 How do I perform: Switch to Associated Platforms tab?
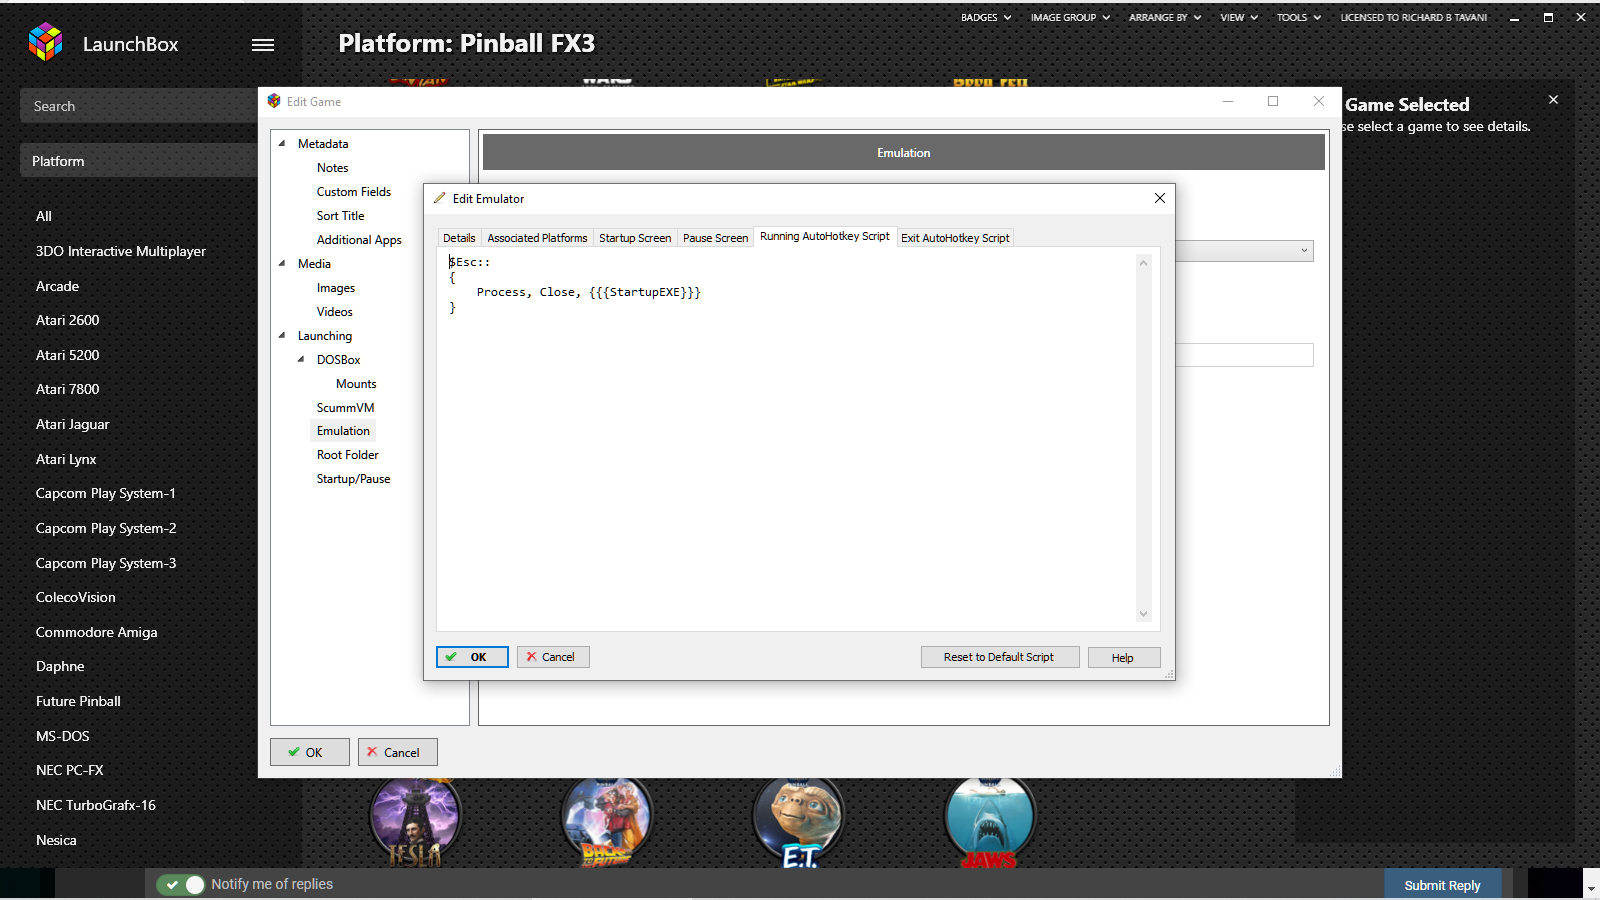[x=537, y=238]
